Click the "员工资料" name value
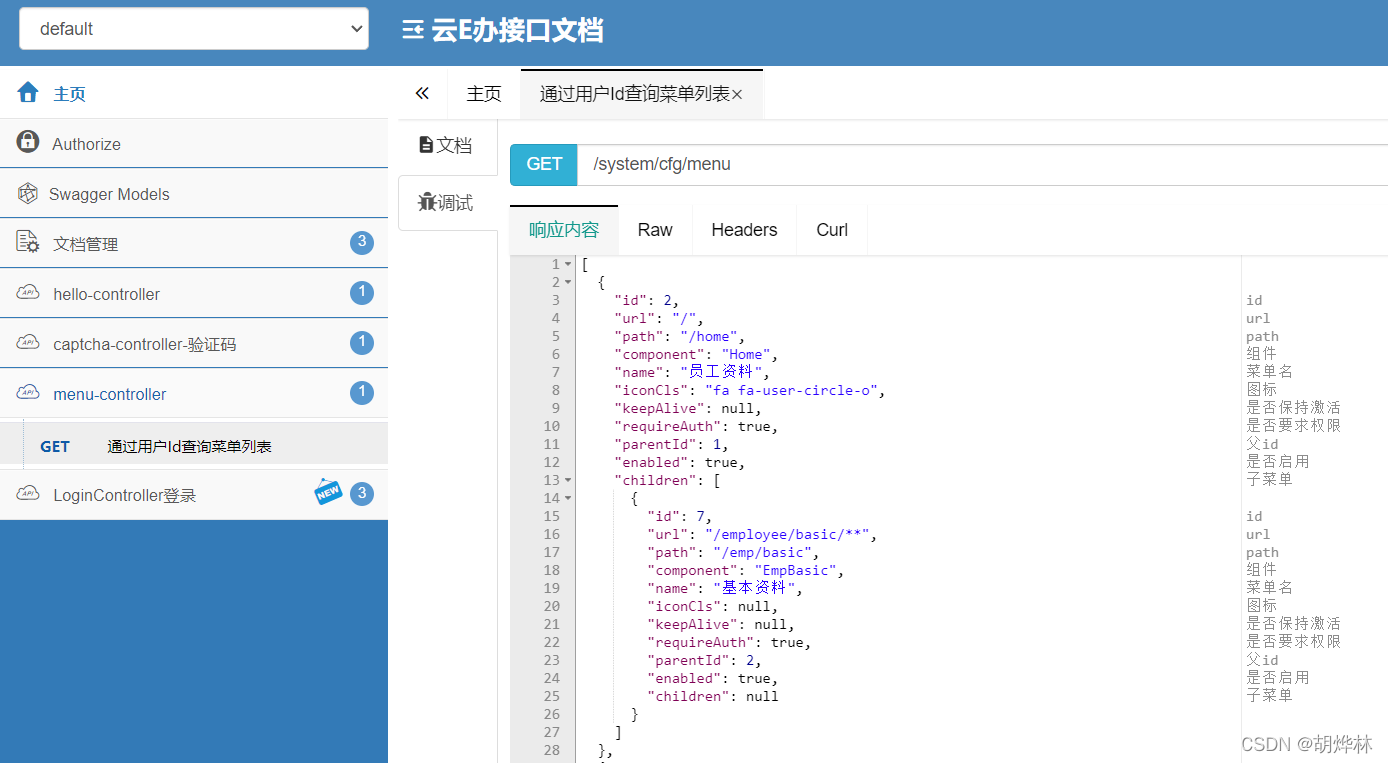The image size is (1388, 763). tap(721, 373)
